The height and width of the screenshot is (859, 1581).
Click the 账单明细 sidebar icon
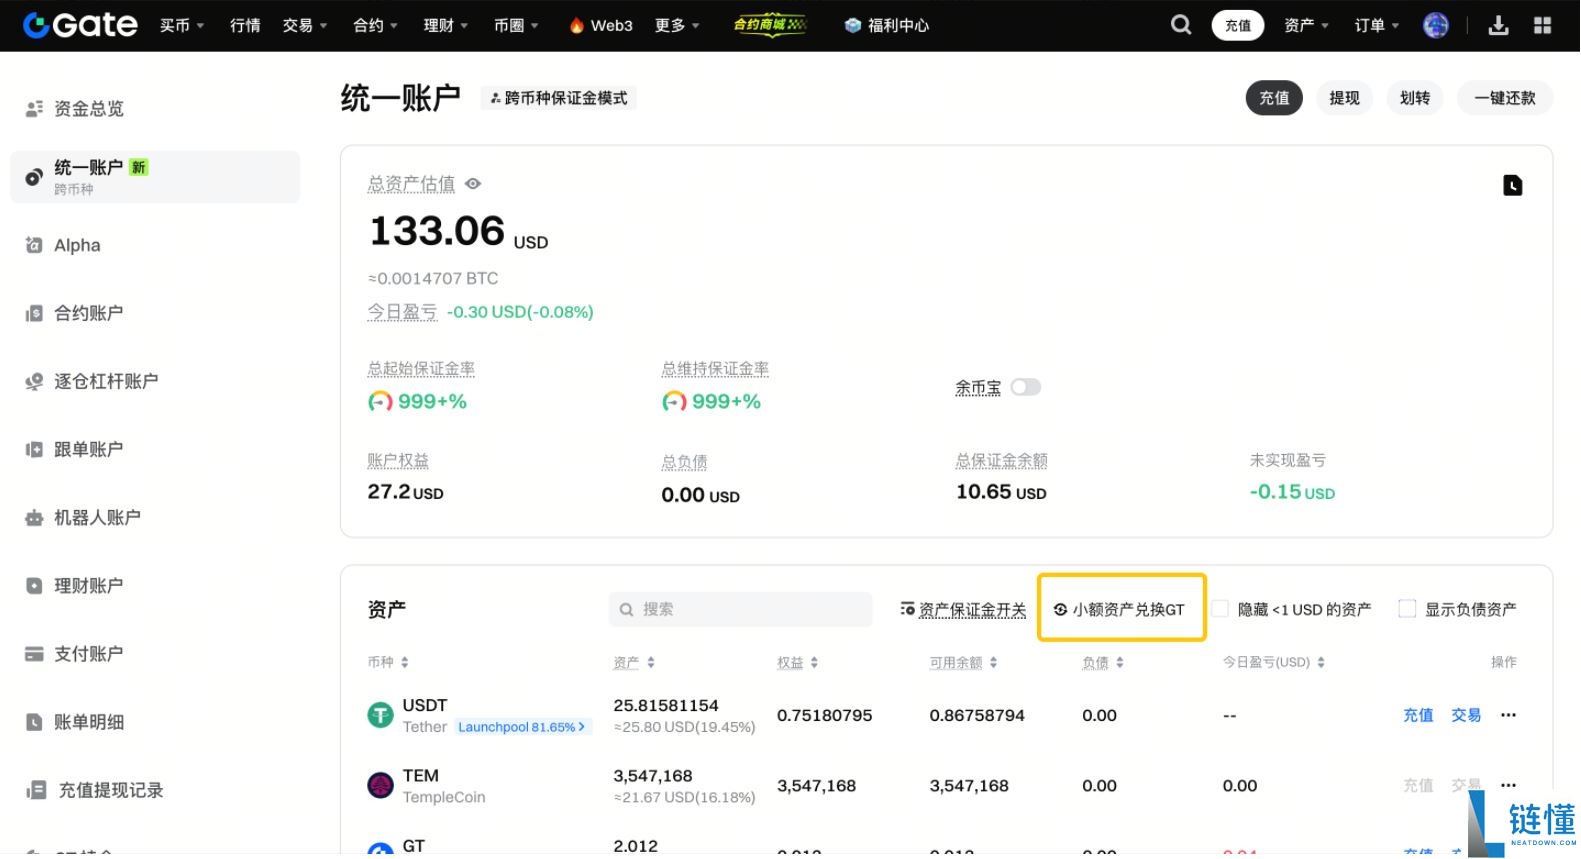34,721
